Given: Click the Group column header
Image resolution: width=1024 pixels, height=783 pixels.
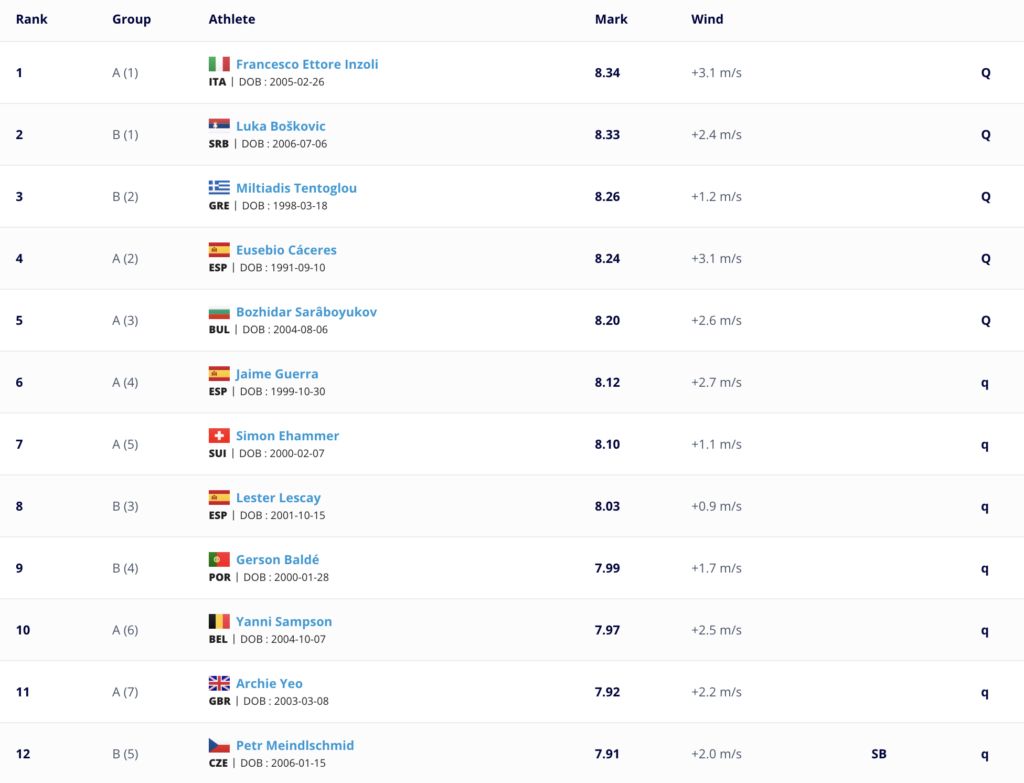Looking at the screenshot, I should coord(131,19).
